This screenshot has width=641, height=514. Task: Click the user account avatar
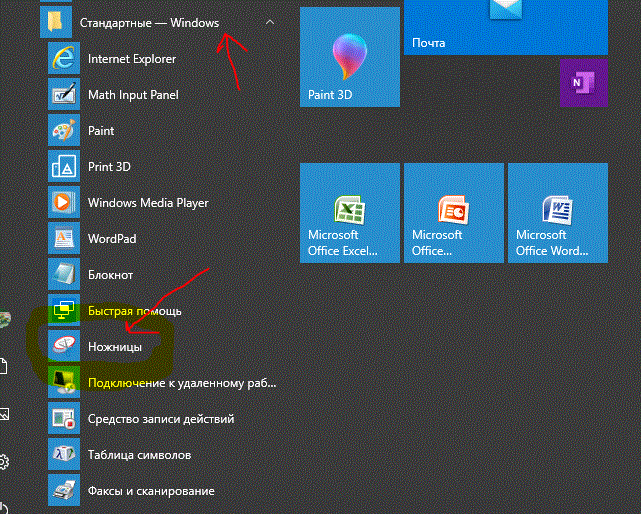tap(4, 318)
